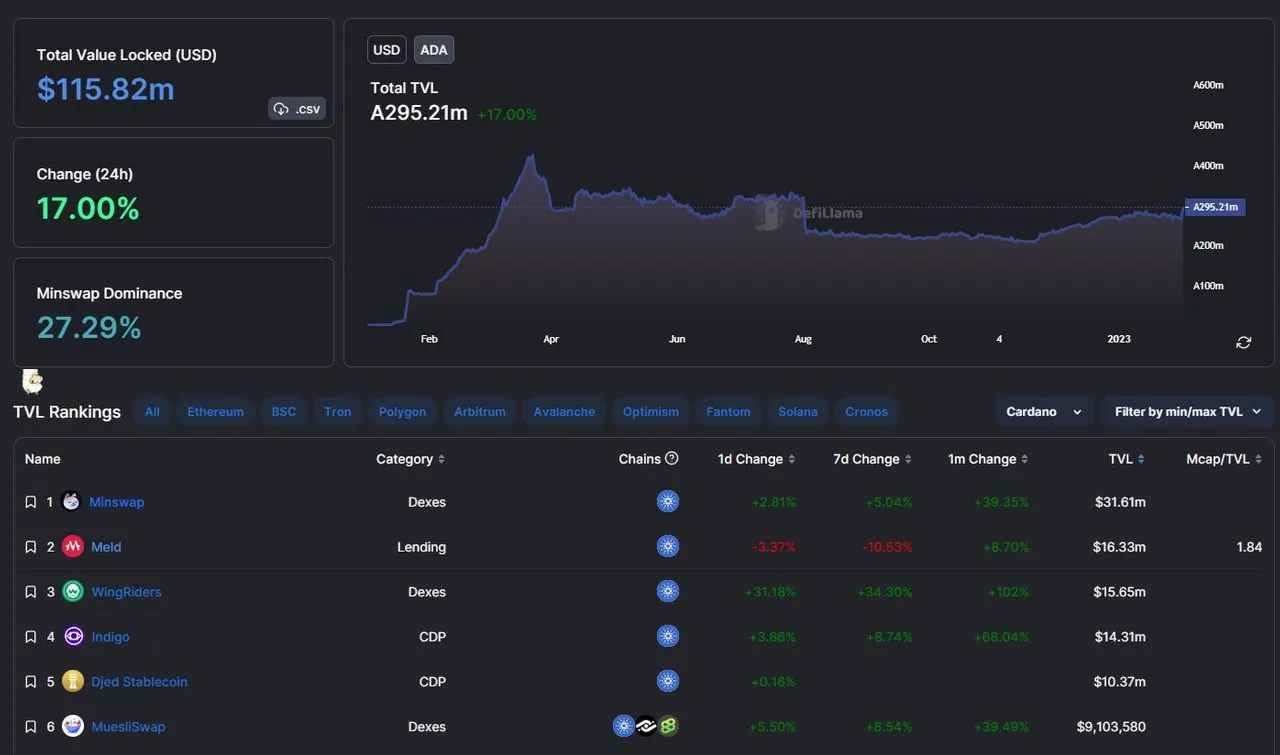Image resolution: width=1280 pixels, height=755 pixels.
Task: Click WingRiders' +102% 1m change
Action: tap(1006, 592)
